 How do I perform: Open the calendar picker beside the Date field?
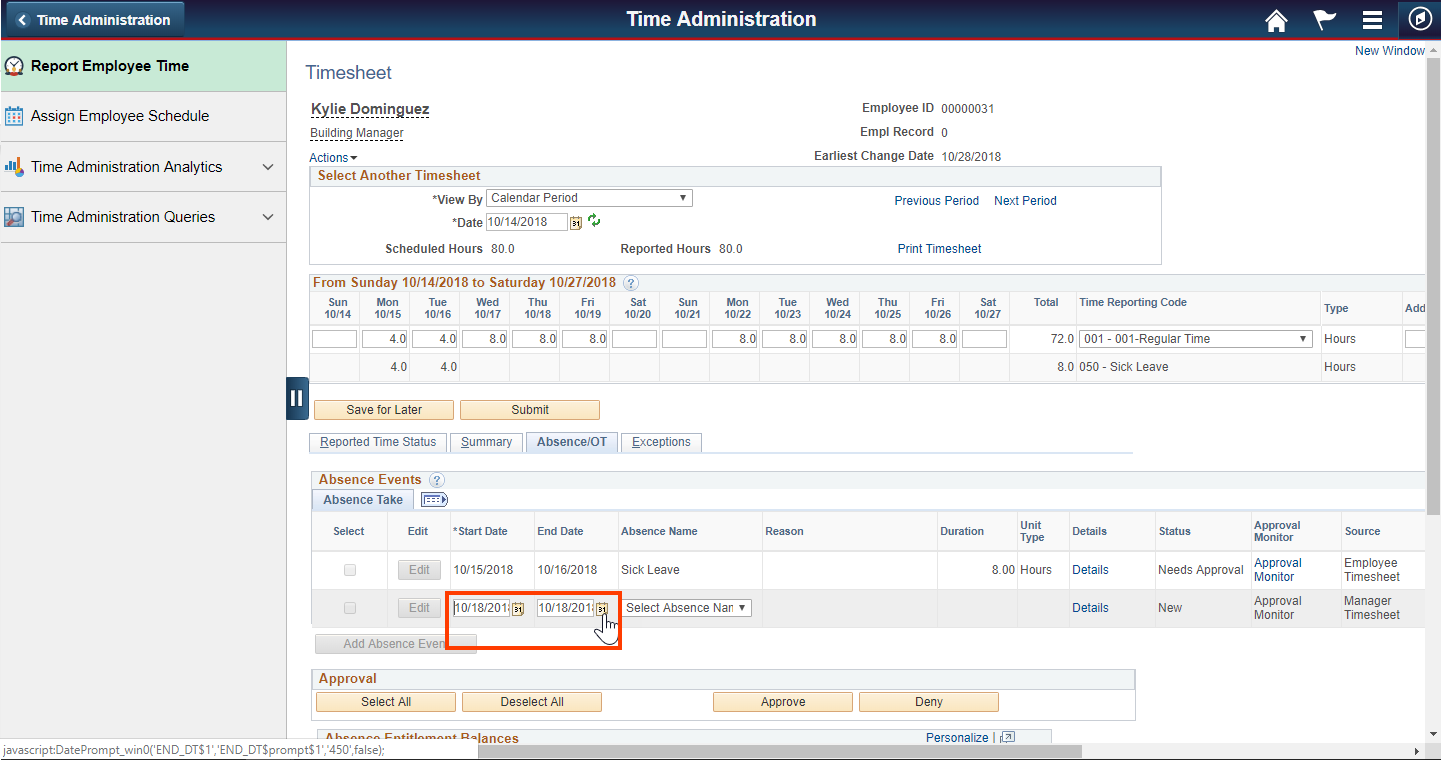coord(575,222)
